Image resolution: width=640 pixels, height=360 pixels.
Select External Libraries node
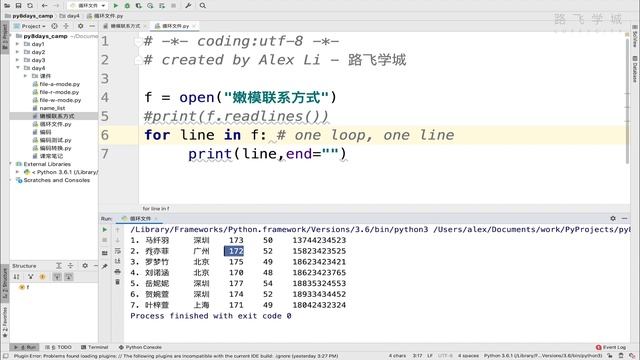[43, 164]
